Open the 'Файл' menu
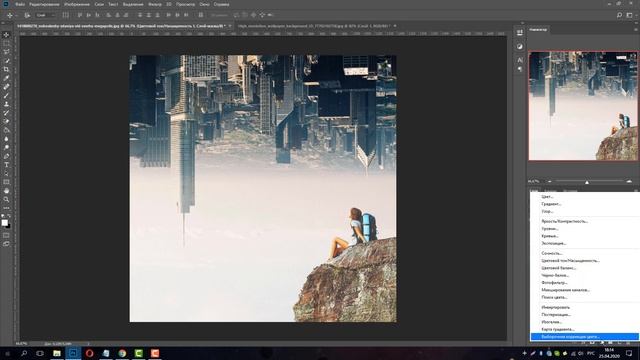The width and height of the screenshot is (640, 360). coord(20,4)
